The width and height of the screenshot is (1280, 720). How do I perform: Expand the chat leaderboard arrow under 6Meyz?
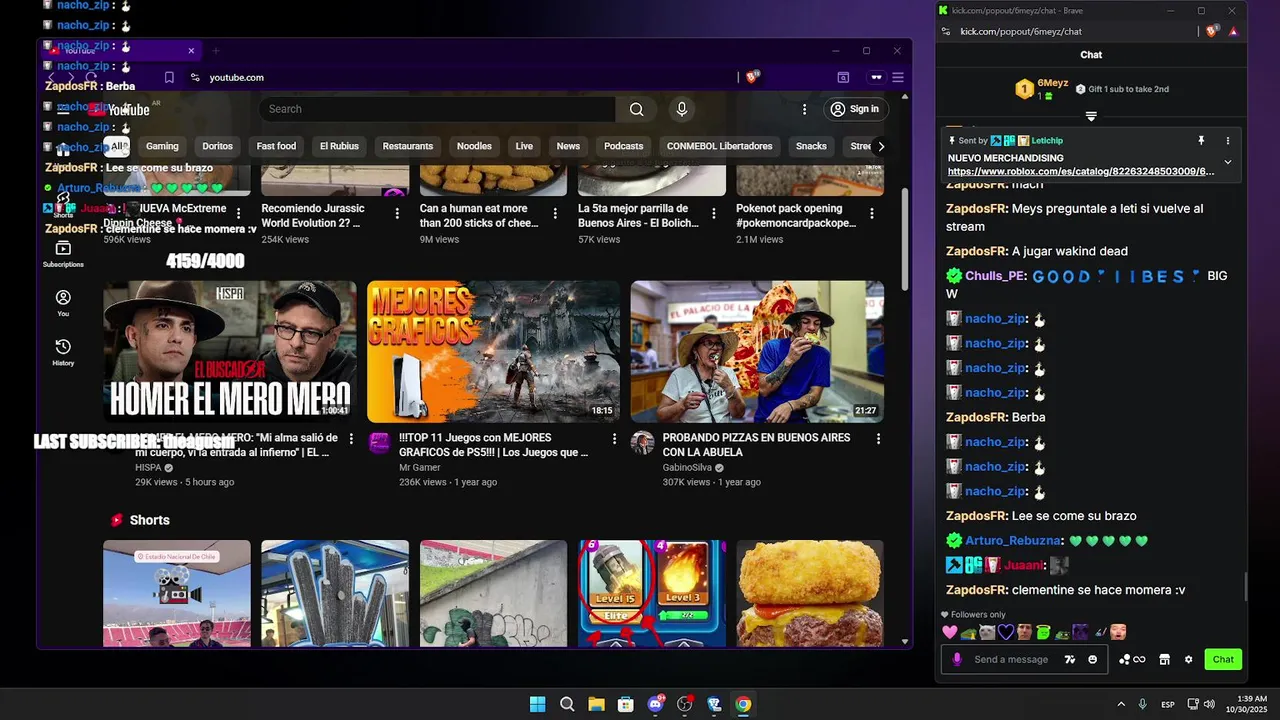pos(1091,116)
